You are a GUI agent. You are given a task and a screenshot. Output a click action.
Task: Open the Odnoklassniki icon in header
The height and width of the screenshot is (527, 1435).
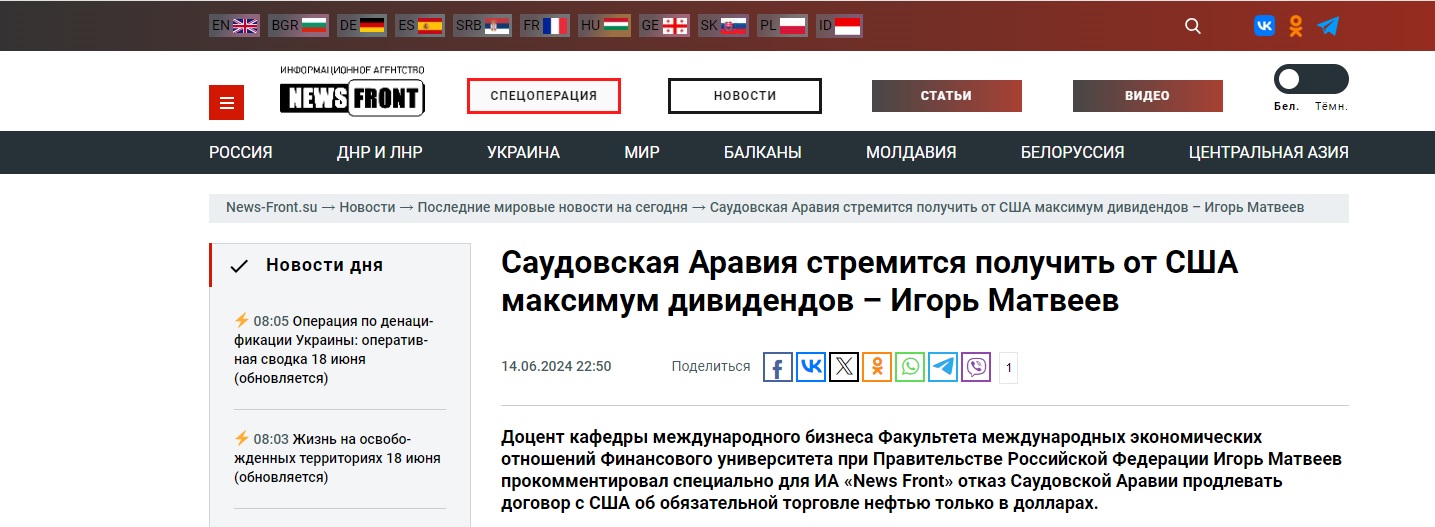point(1296,26)
